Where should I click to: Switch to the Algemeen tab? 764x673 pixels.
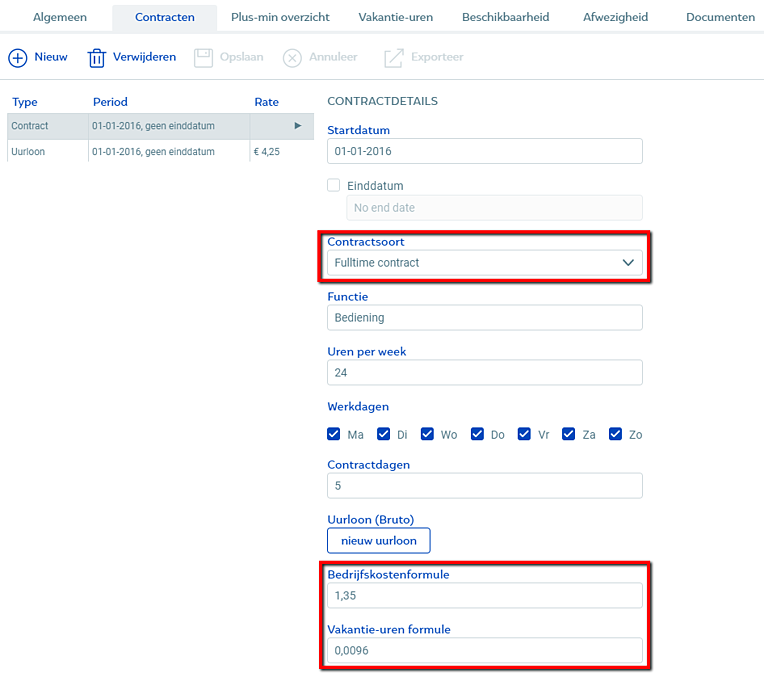(x=60, y=18)
